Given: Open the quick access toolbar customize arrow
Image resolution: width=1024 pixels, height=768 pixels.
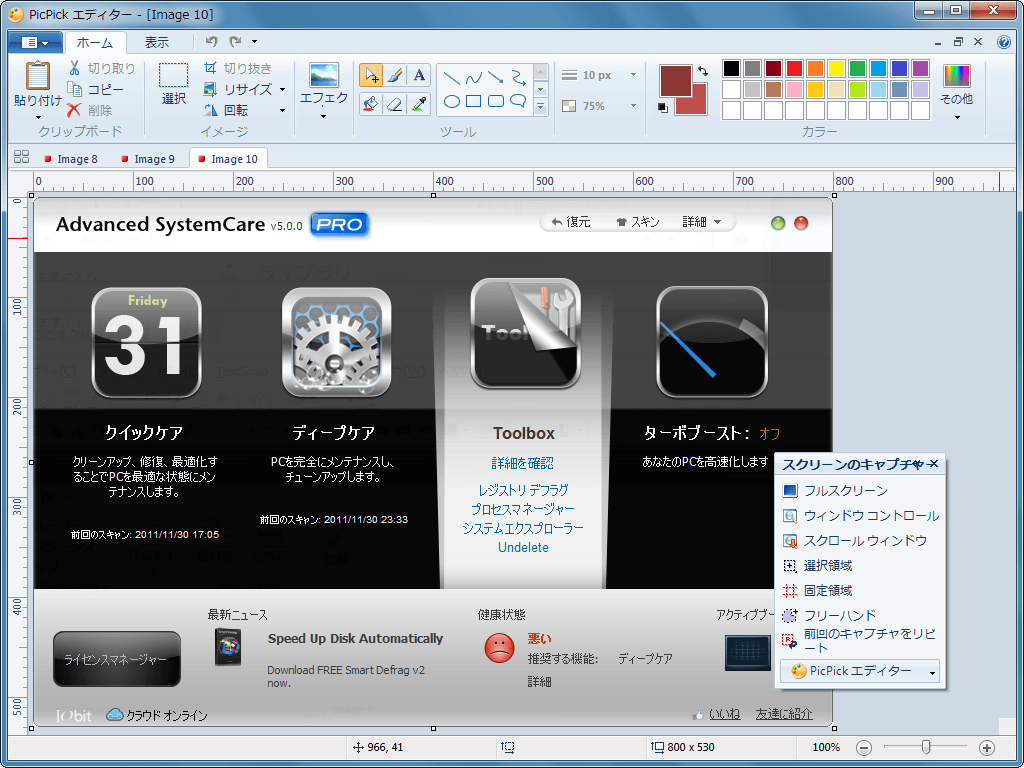Looking at the screenshot, I should (255, 41).
